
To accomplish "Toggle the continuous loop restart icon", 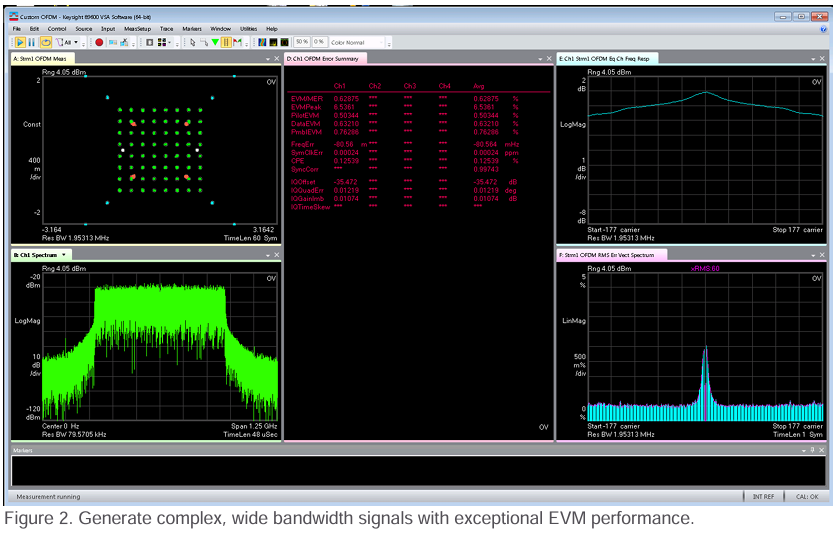I will 46,42.
